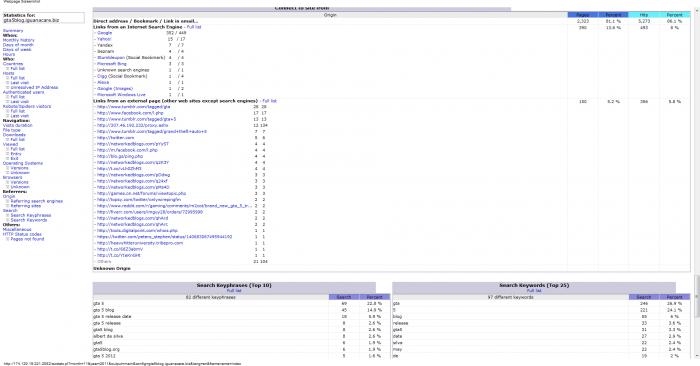
Task: Open Full list for search engine links
Action: pyautogui.click(x=194, y=27)
